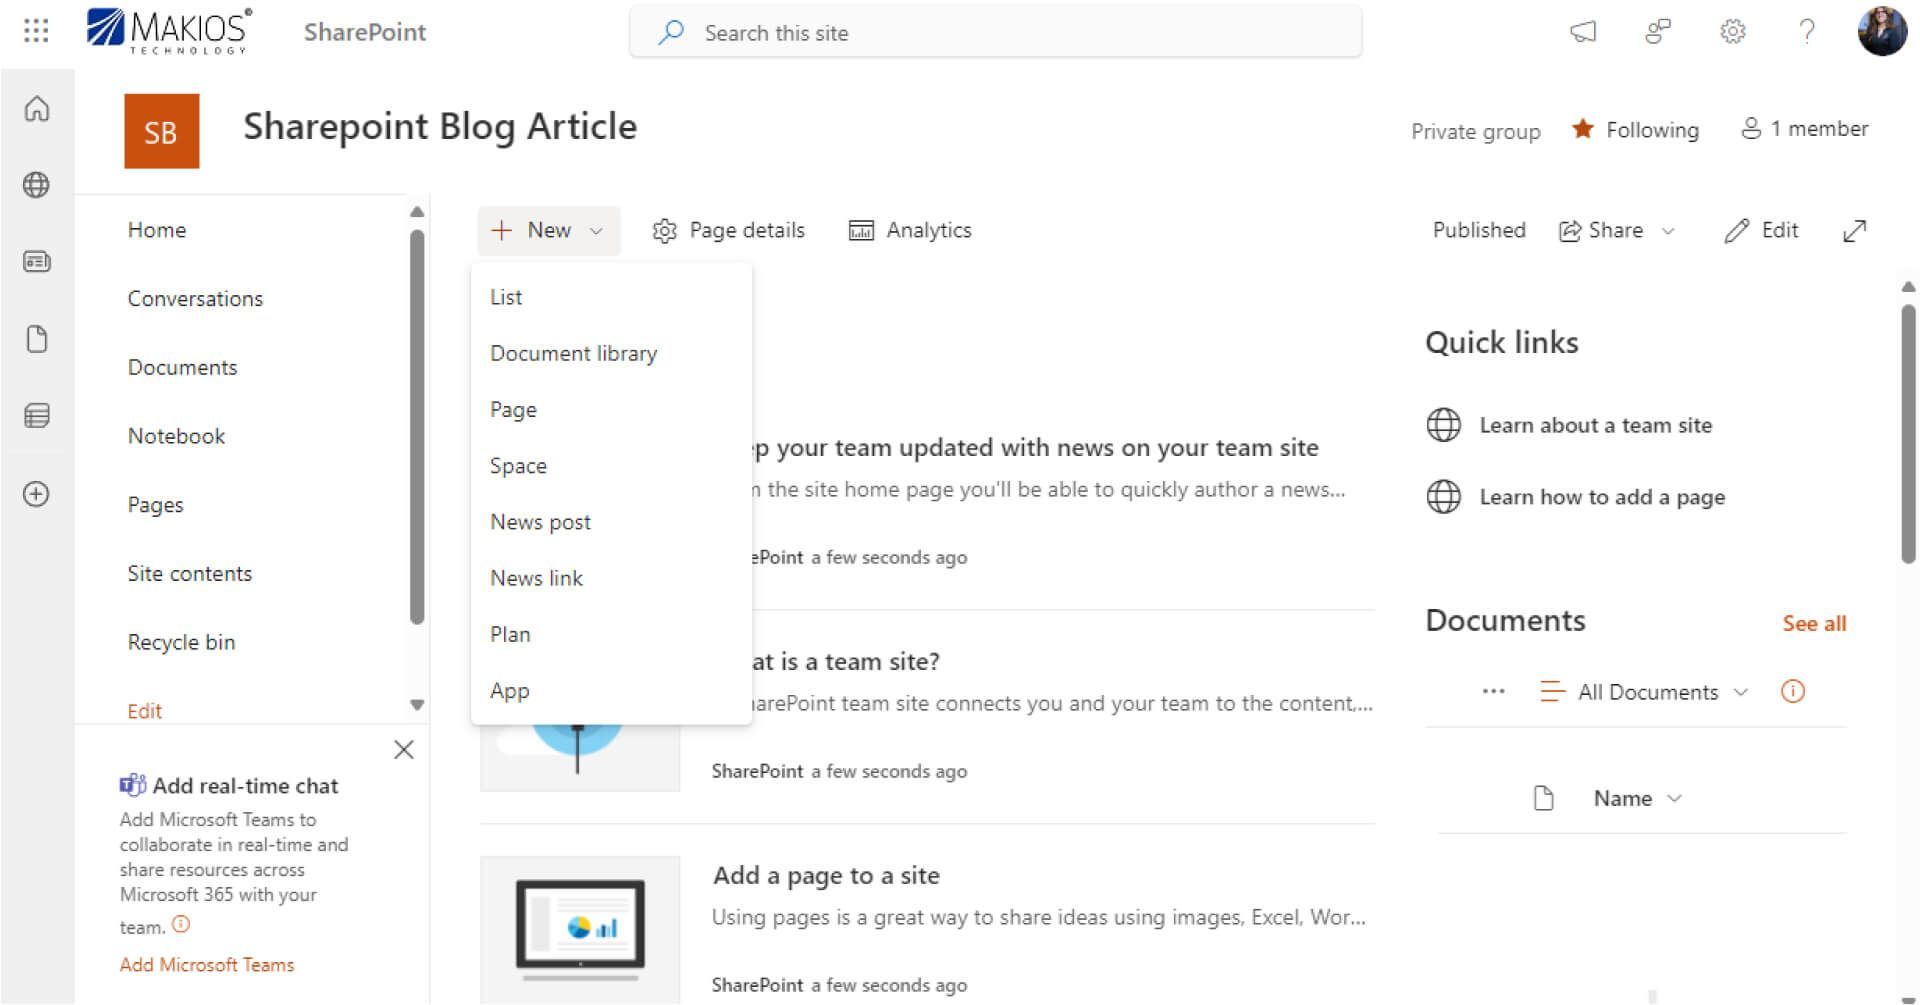Click the left navigation scroll down arrow

pos(417,705)
